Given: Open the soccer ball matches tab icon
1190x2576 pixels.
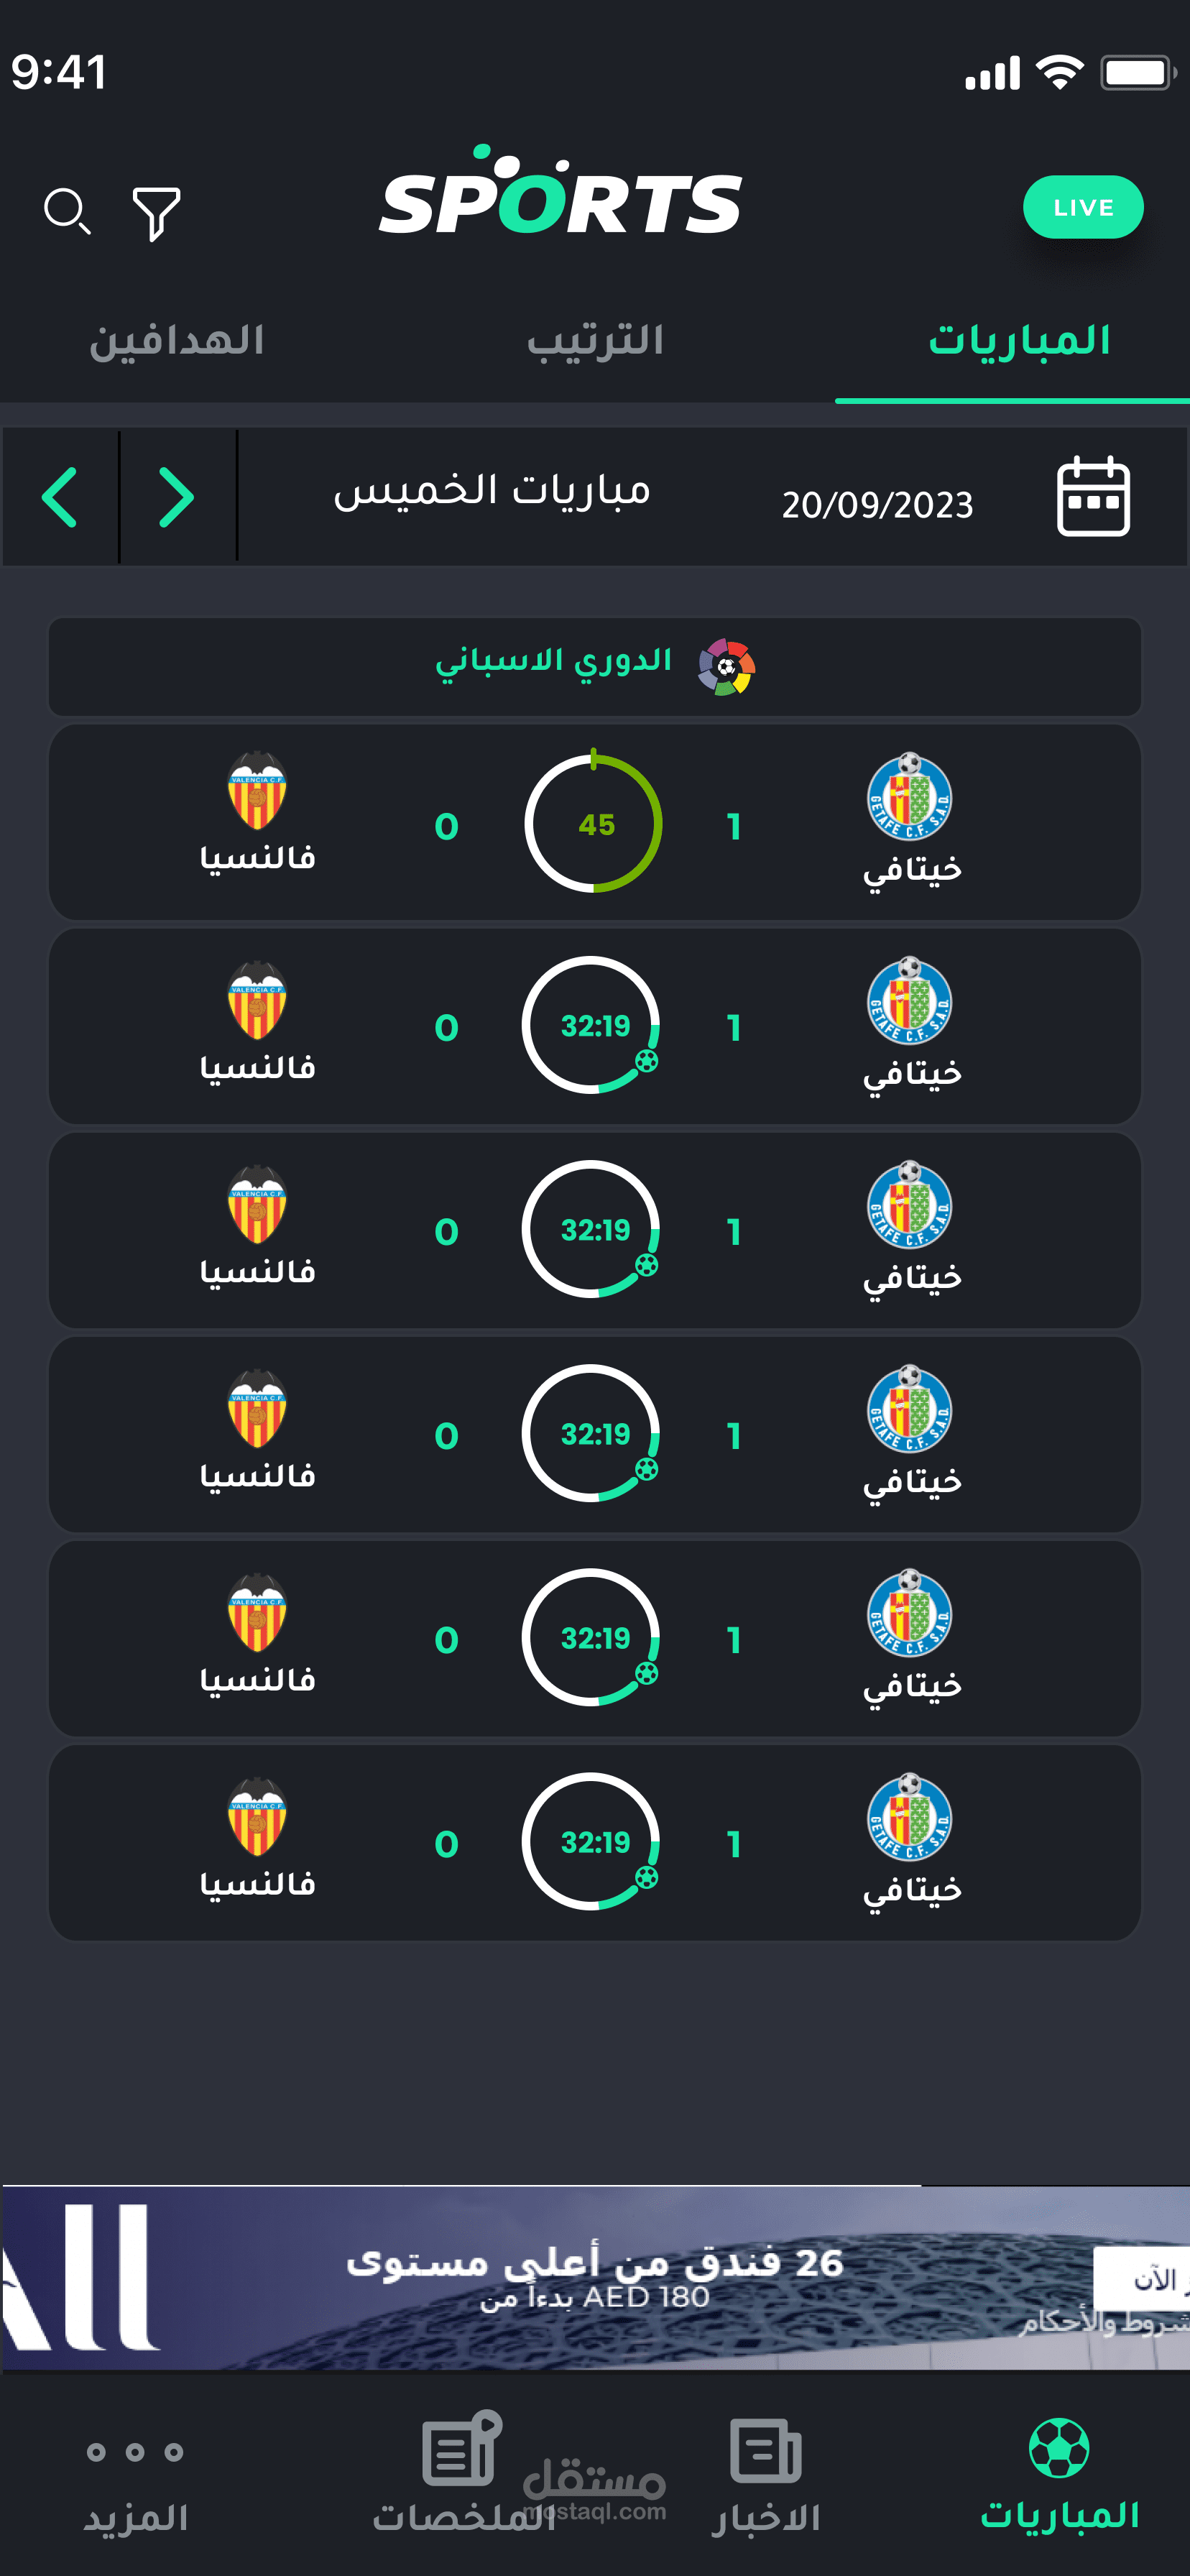Looking at the screenshot, I should pos(1058,2447).
